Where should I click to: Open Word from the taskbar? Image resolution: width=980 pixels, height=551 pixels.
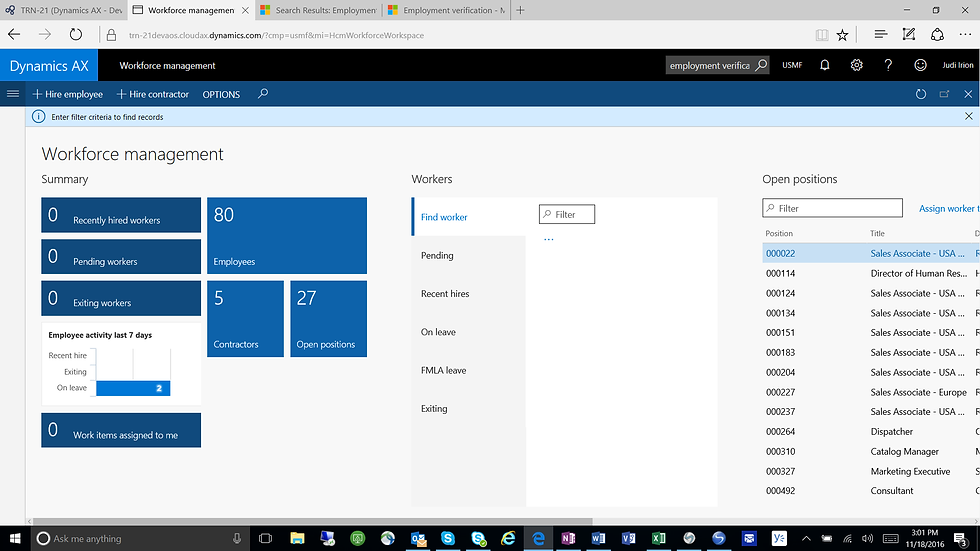[598, 539]
